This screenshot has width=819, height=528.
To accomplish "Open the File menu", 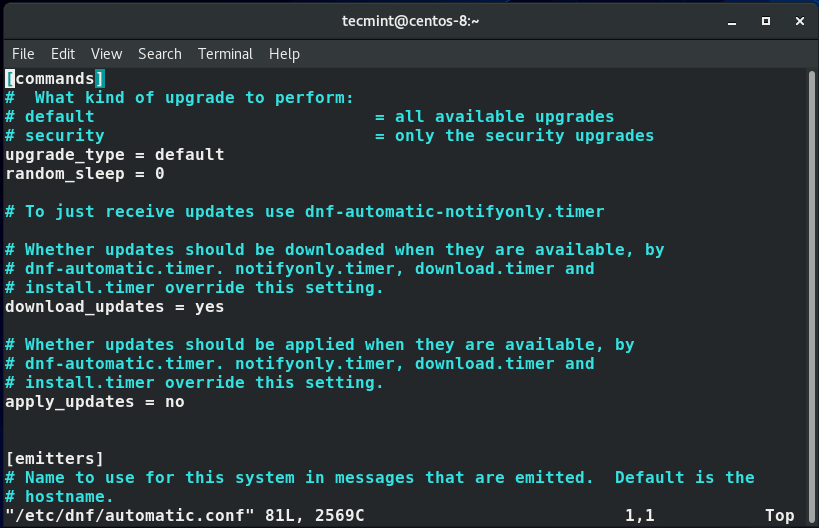I will 23,54.
